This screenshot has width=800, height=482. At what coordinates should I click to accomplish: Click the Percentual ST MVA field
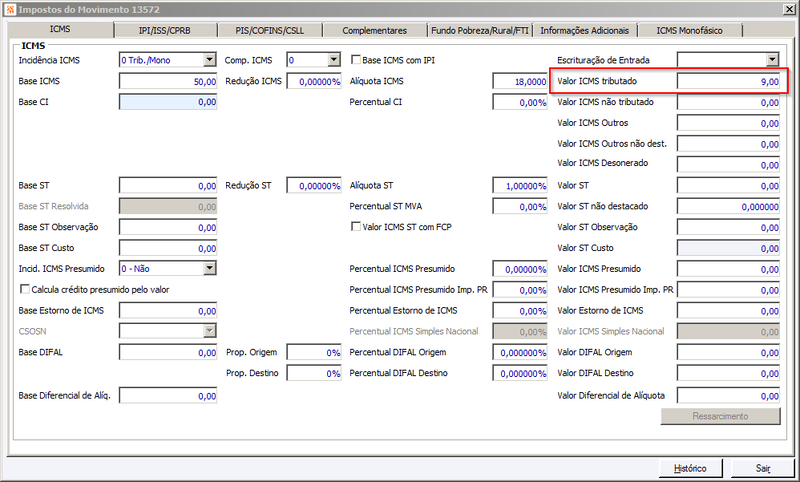520,206
